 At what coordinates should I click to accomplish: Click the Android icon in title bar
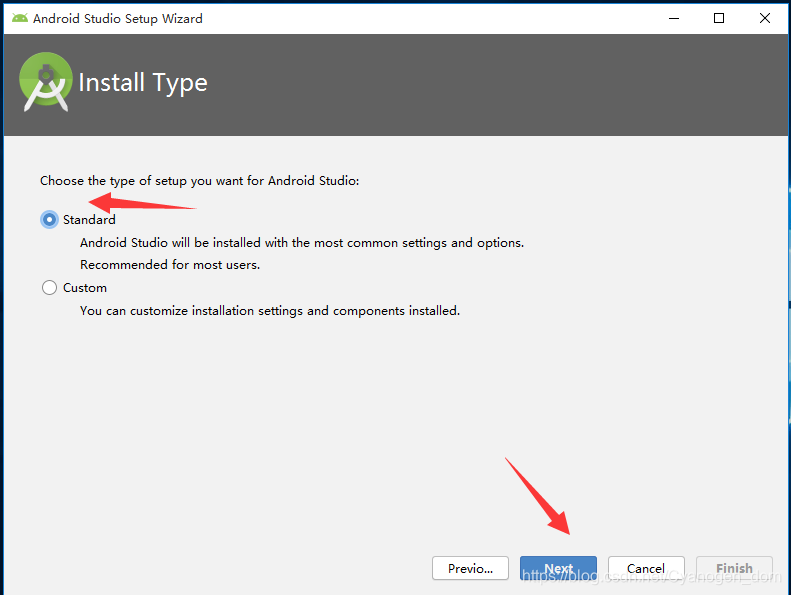tap(20, 18)
